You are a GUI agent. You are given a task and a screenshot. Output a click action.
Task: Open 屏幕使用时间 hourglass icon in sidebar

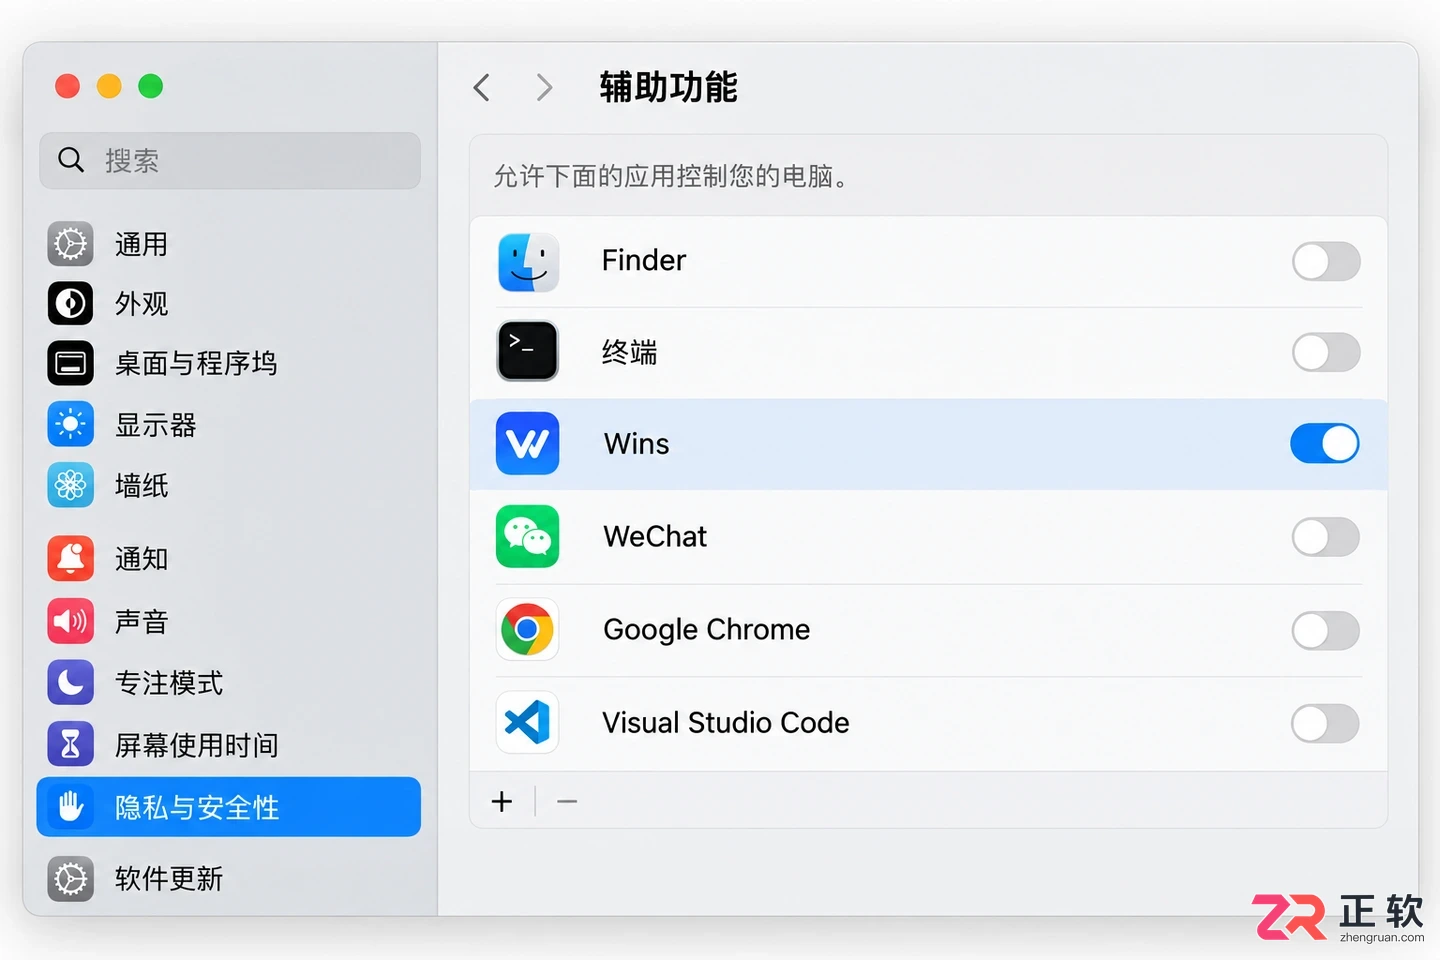[x=71, y=744]
